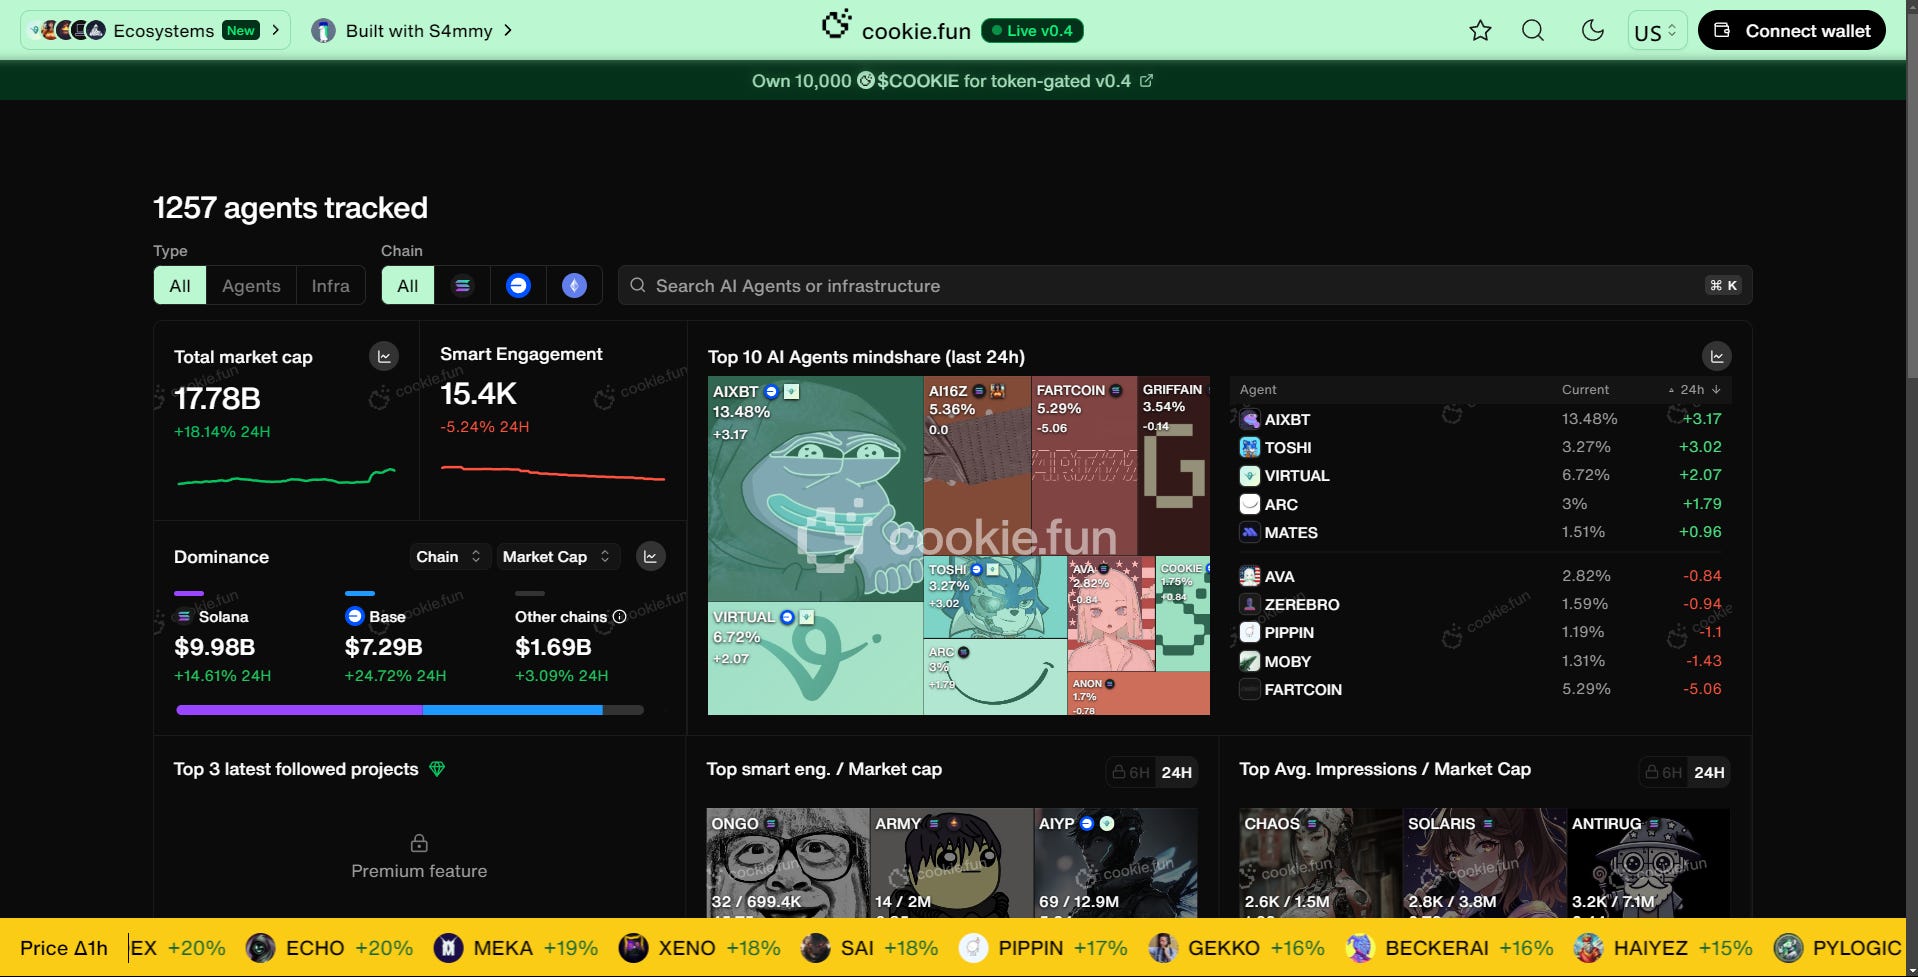Filter by Ethereum chain icon
This screenshot has width=1918, height=977.
(574, 286)
